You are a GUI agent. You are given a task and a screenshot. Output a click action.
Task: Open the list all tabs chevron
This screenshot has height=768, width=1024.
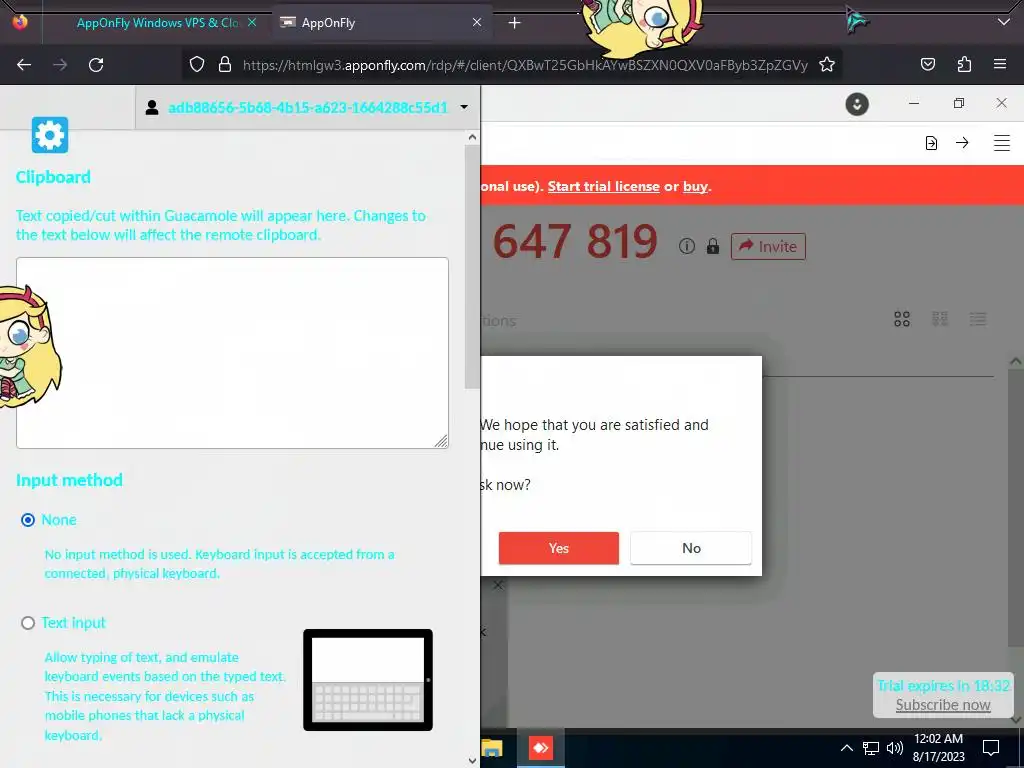[1004, 22]
